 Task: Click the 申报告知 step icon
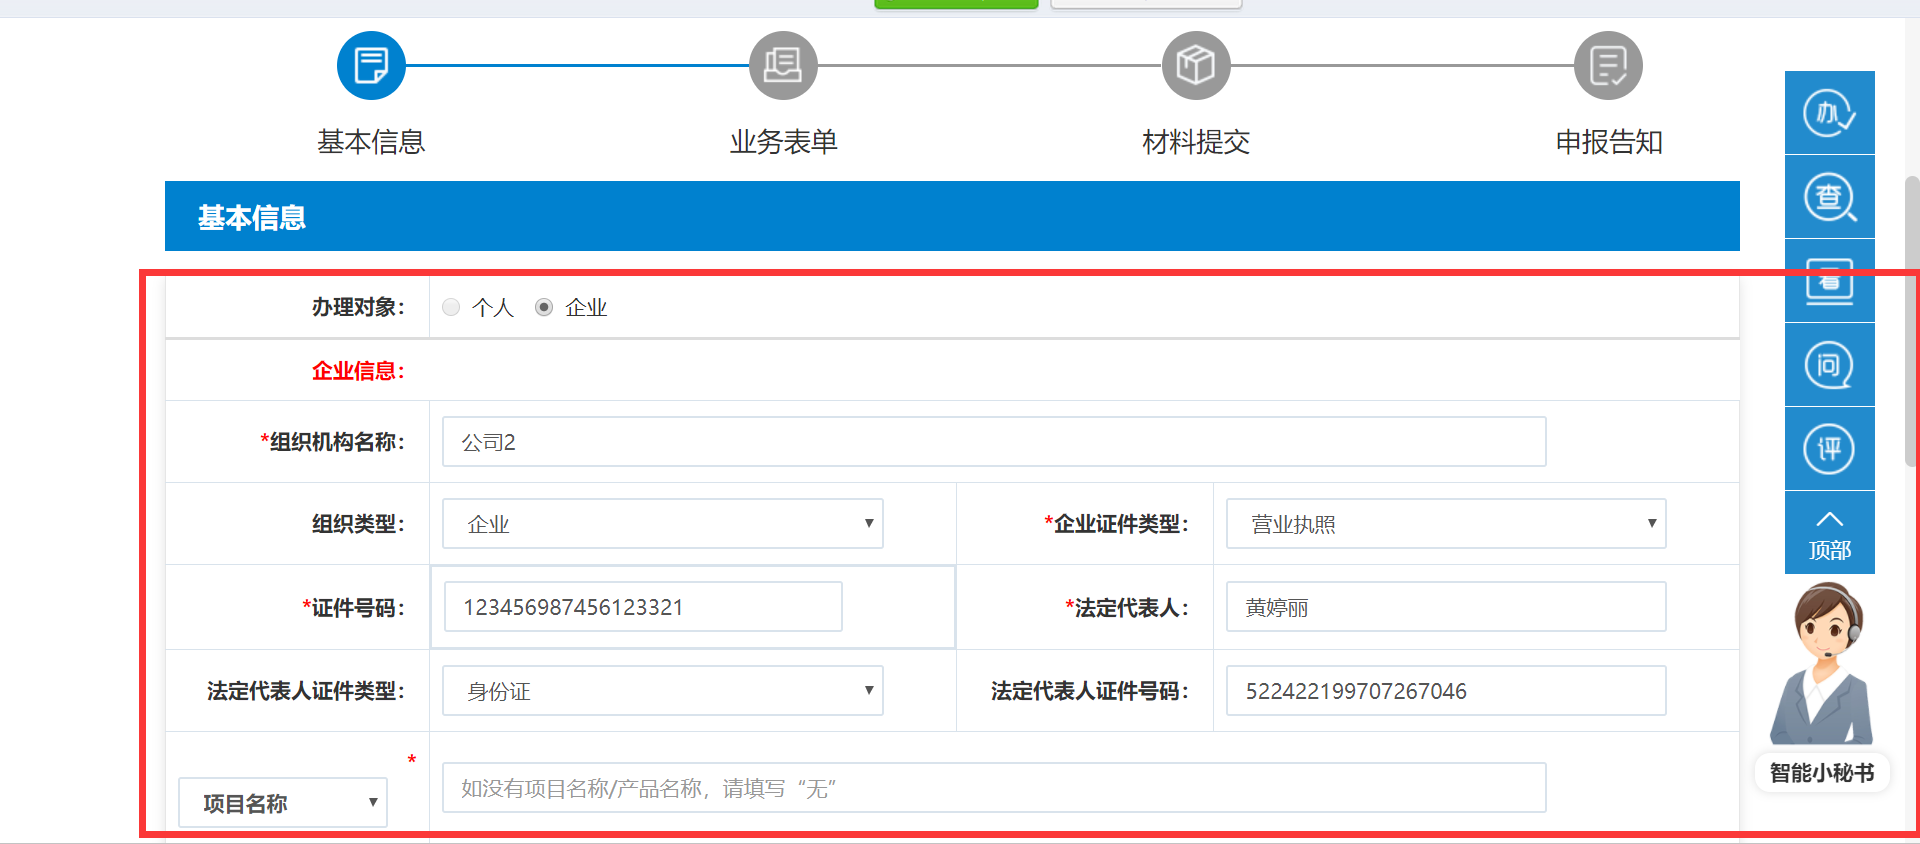tap(1608, 66)
